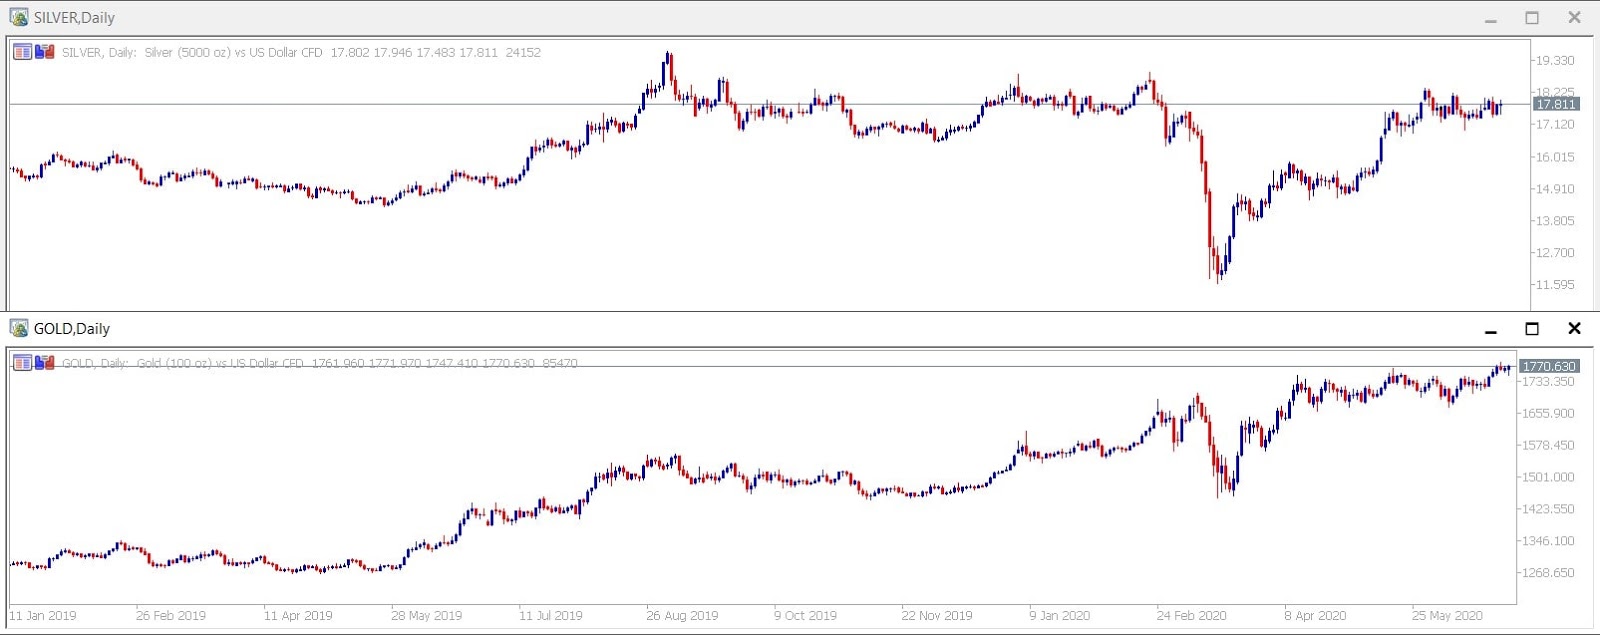Image resolution: width=1600 pixels, height=635 pixels.
Task: Click the 8 Apr 2020 date label
Action: click(1315, 616)
